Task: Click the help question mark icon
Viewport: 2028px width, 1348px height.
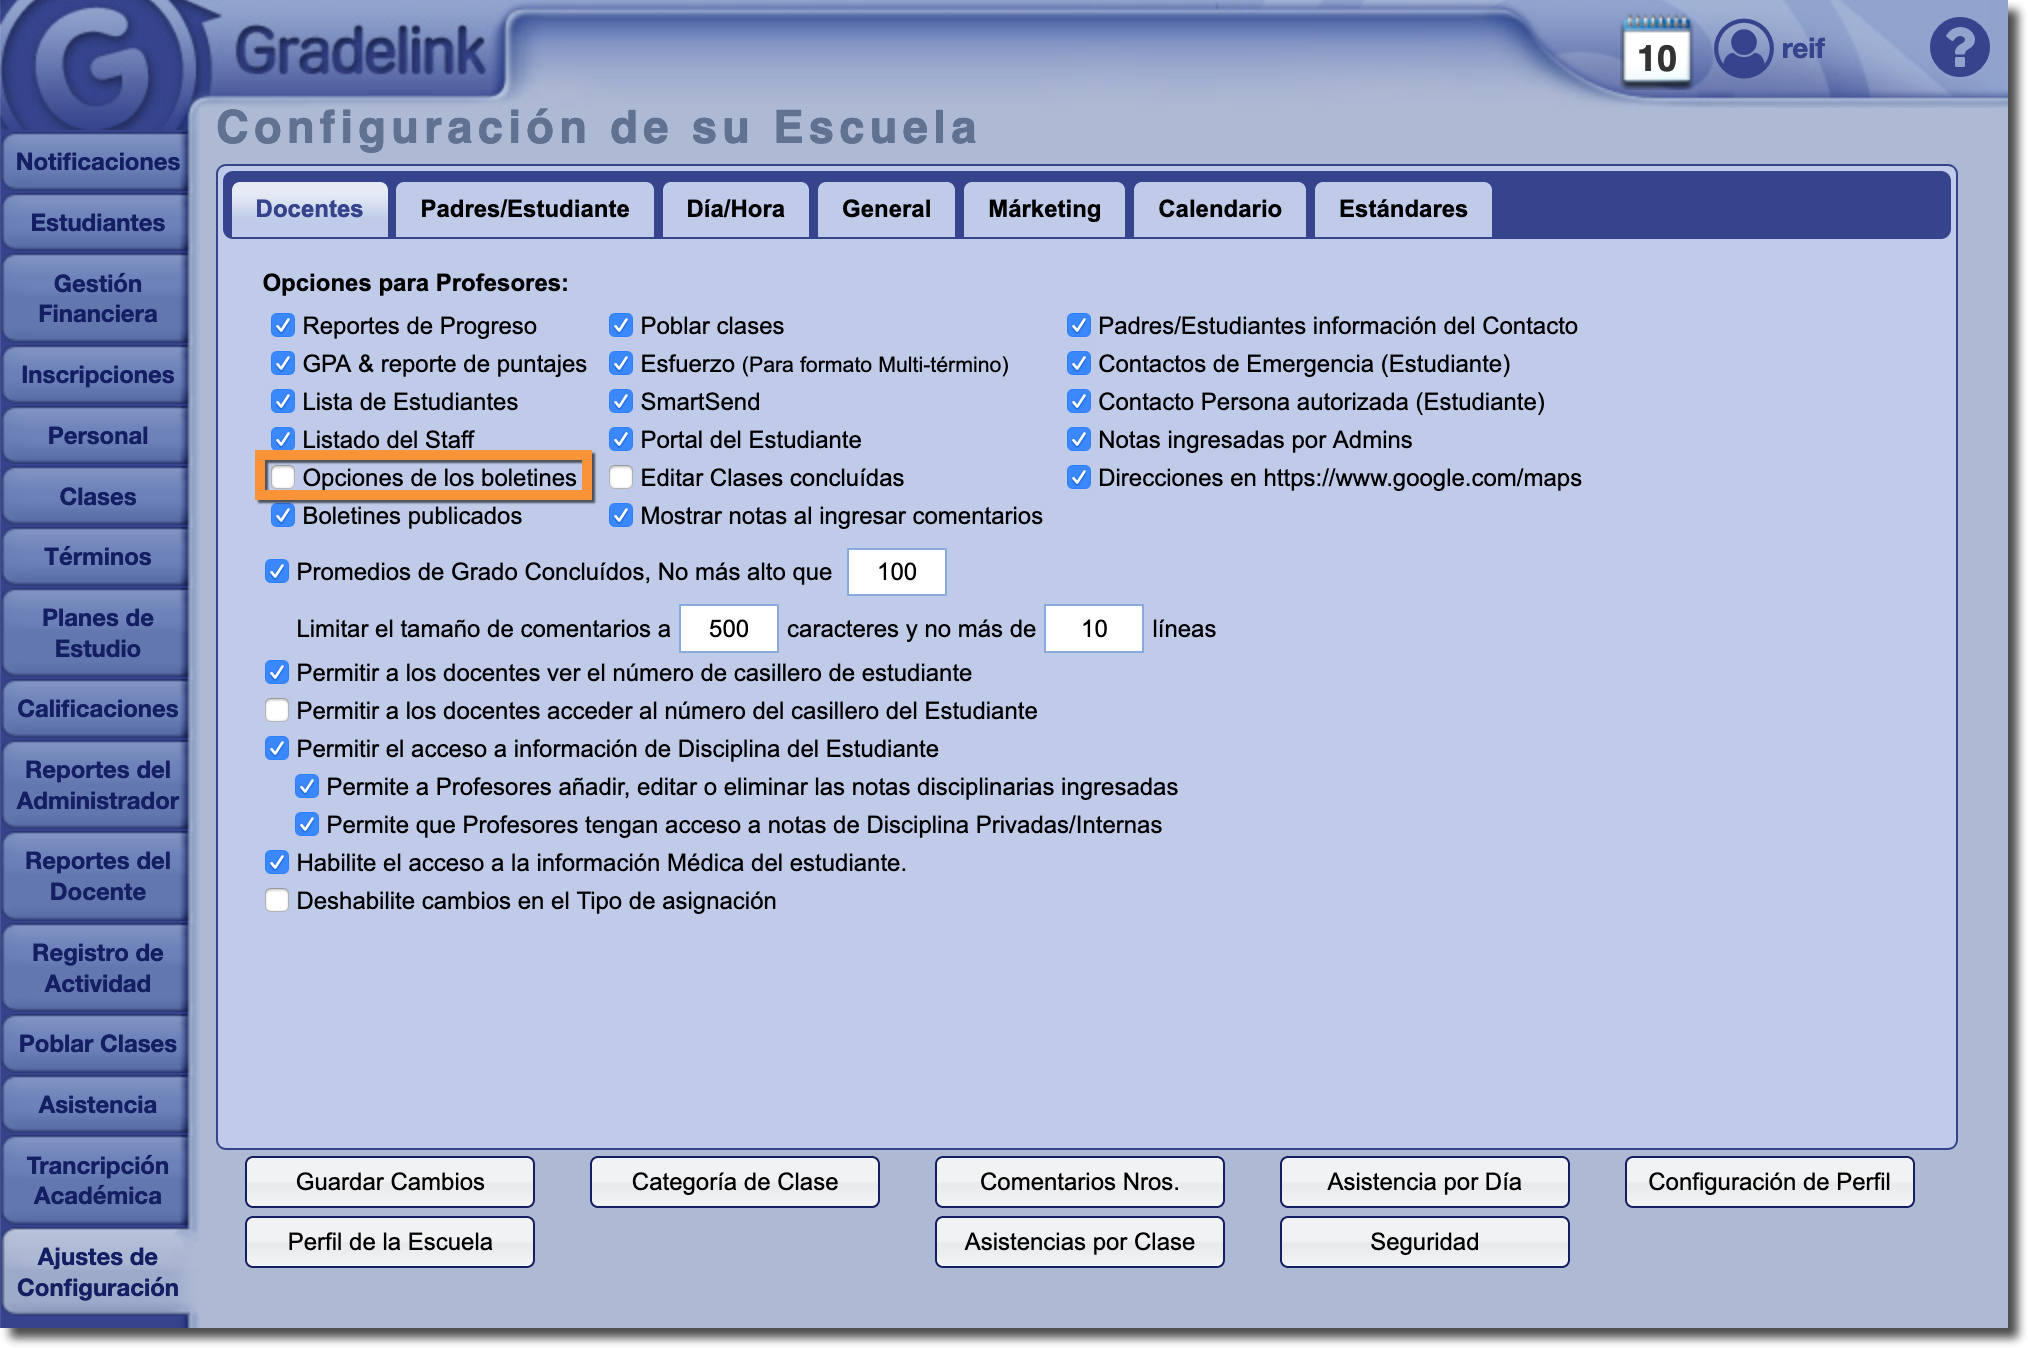Action: [x=1958, y=48]
